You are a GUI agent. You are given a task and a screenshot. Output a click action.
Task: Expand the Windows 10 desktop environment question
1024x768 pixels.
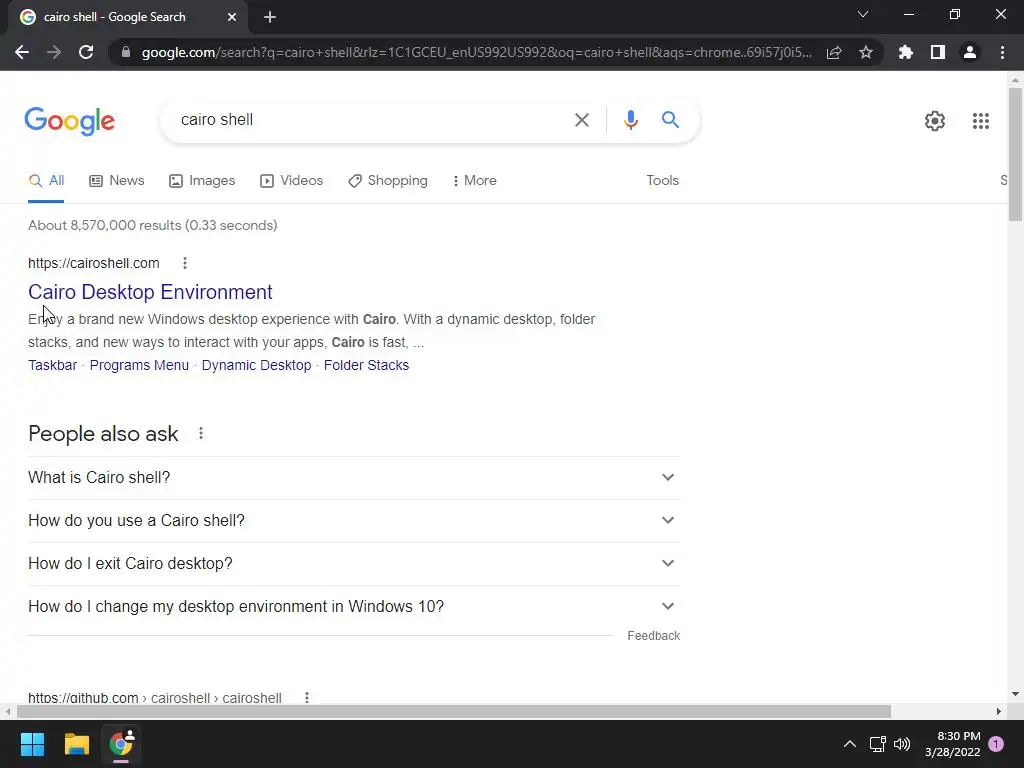(x=353, y=607)
